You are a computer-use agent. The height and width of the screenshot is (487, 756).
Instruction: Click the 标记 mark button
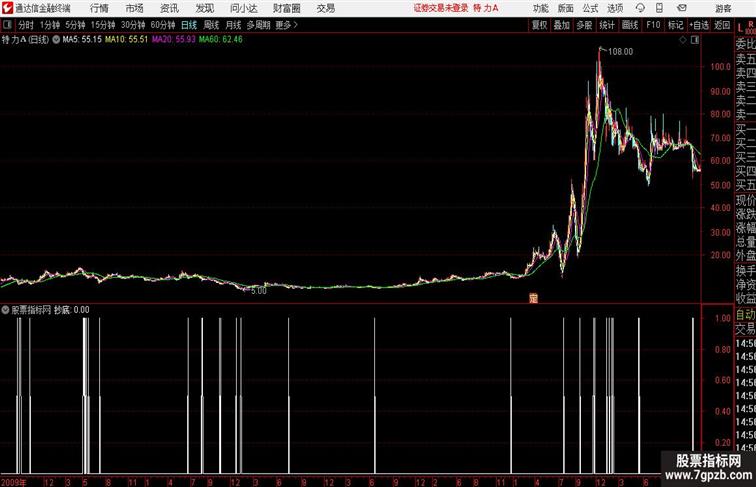(x=675, y=25)
